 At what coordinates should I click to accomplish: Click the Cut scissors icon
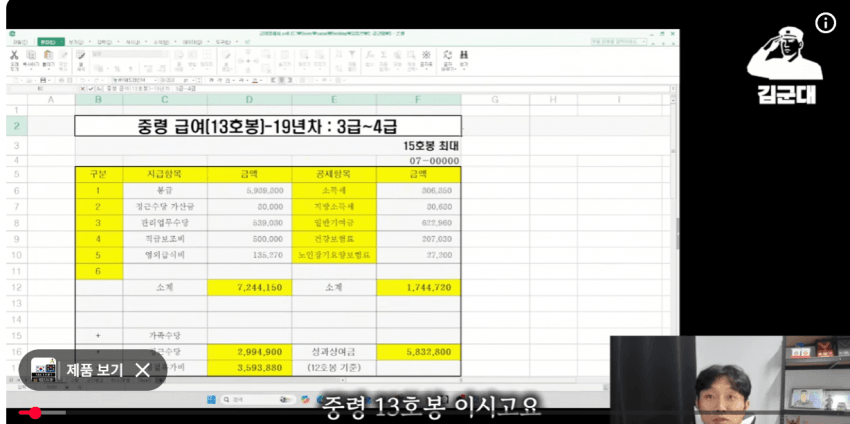(x=15, y=55)
